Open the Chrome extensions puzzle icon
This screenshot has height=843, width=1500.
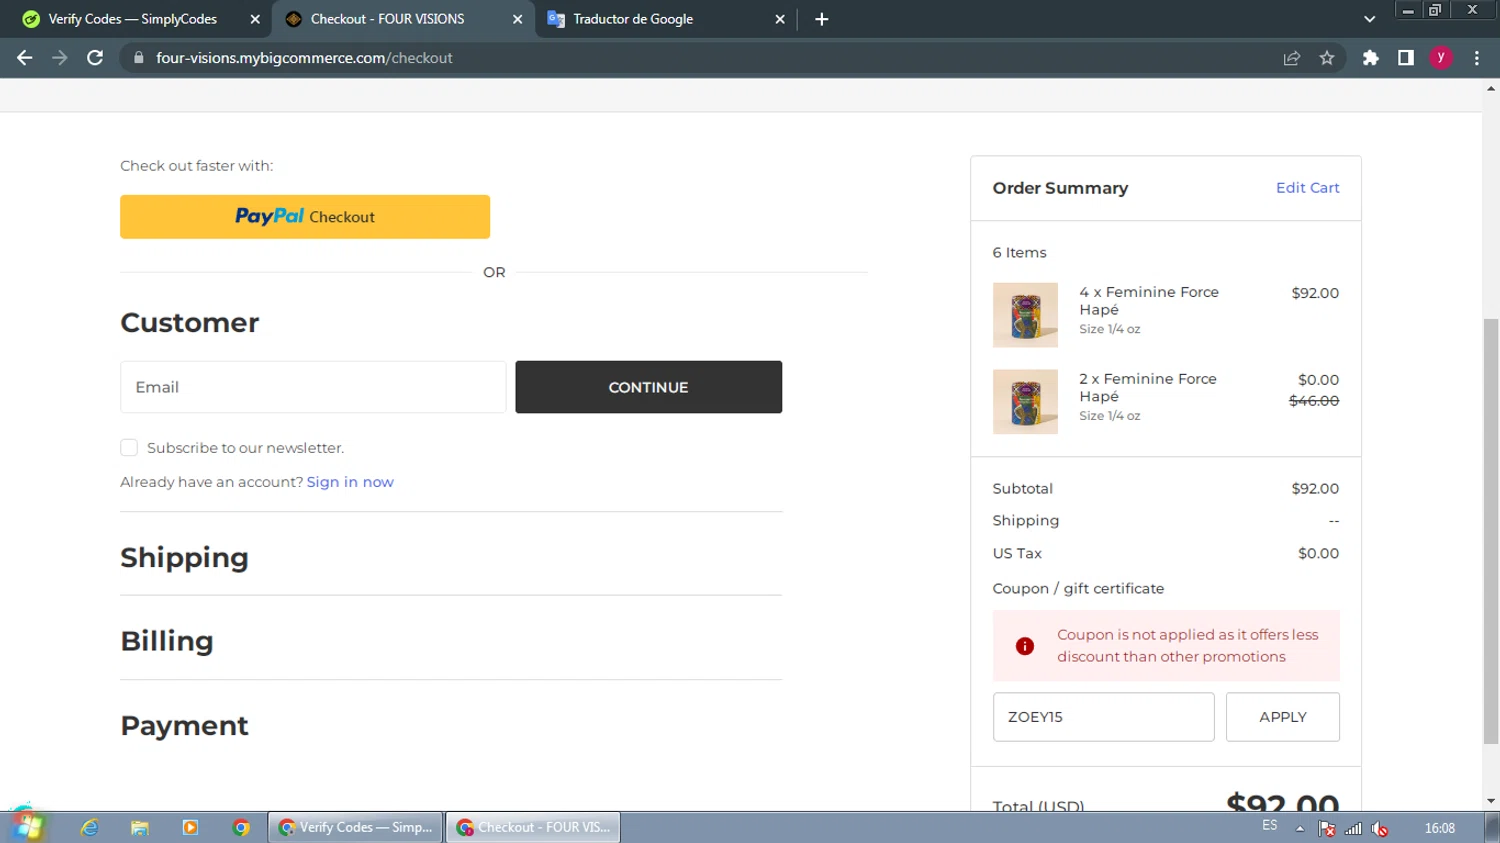pyautogui.click(x=1371, y=58)
